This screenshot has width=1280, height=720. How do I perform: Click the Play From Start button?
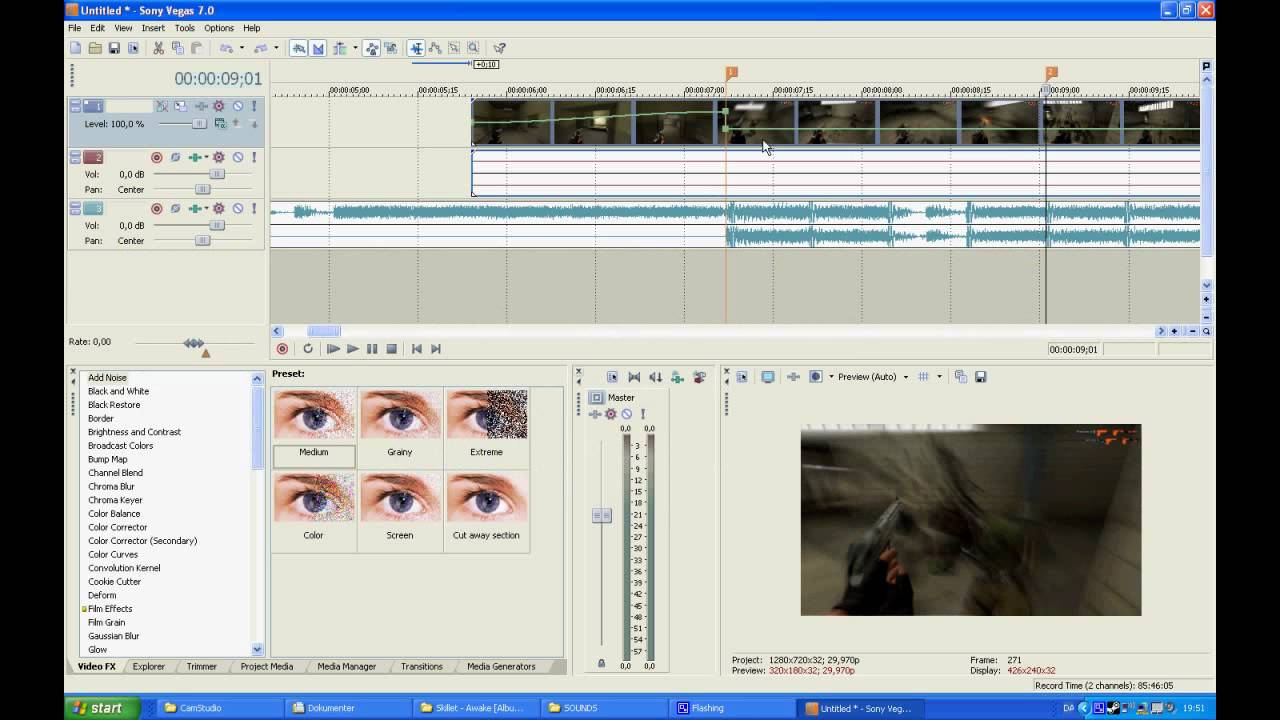click(x=333, y=349)
